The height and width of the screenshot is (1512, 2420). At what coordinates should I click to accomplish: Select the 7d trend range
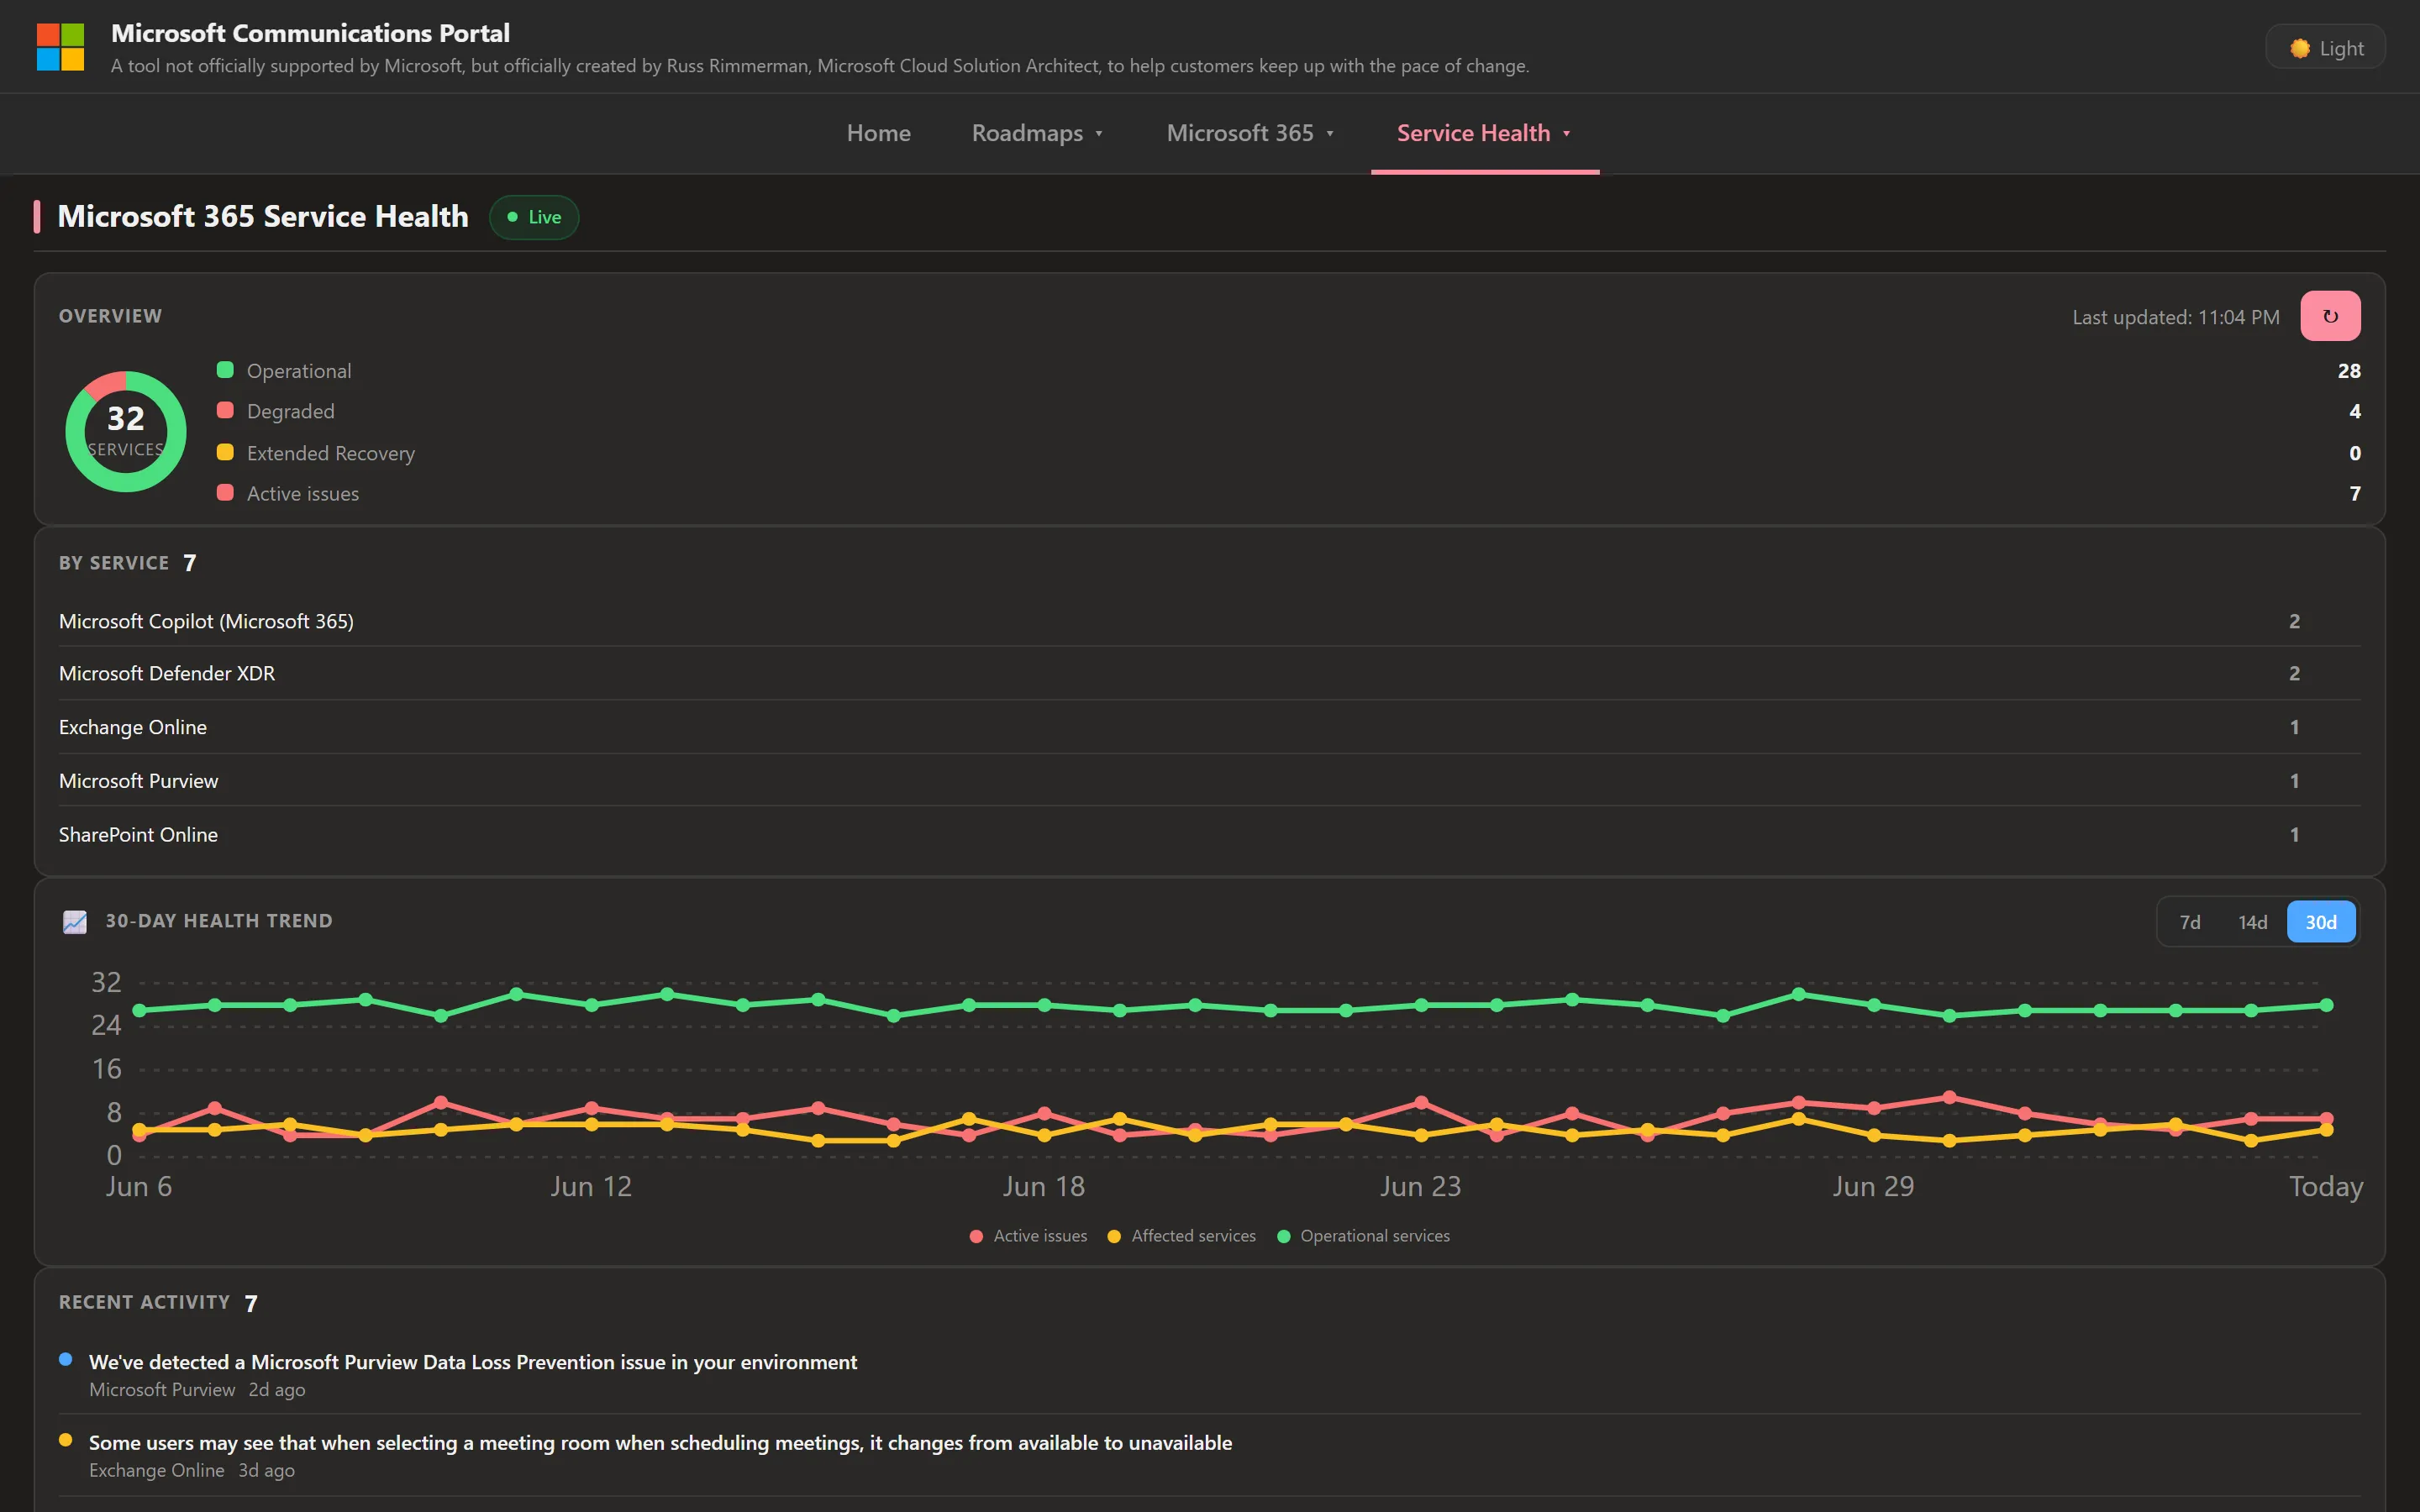(x=2190, y=922)
